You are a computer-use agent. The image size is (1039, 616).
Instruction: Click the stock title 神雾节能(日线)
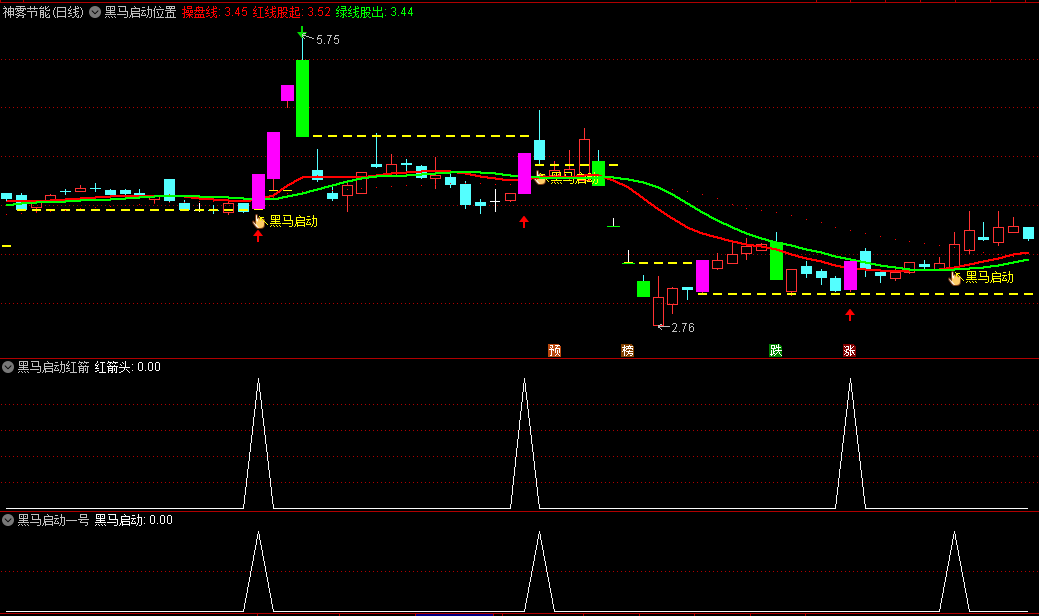pyautogui.click(x=43, y=12)
